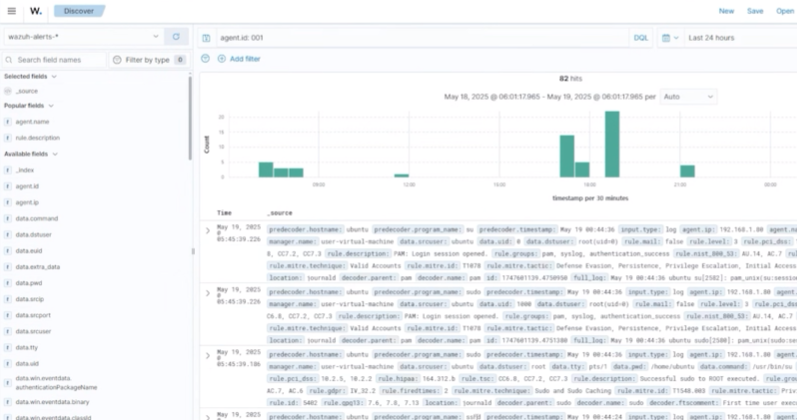Open the calendar quick date menu
This screenshot has width=797, height=420.
tap(670, 38)
